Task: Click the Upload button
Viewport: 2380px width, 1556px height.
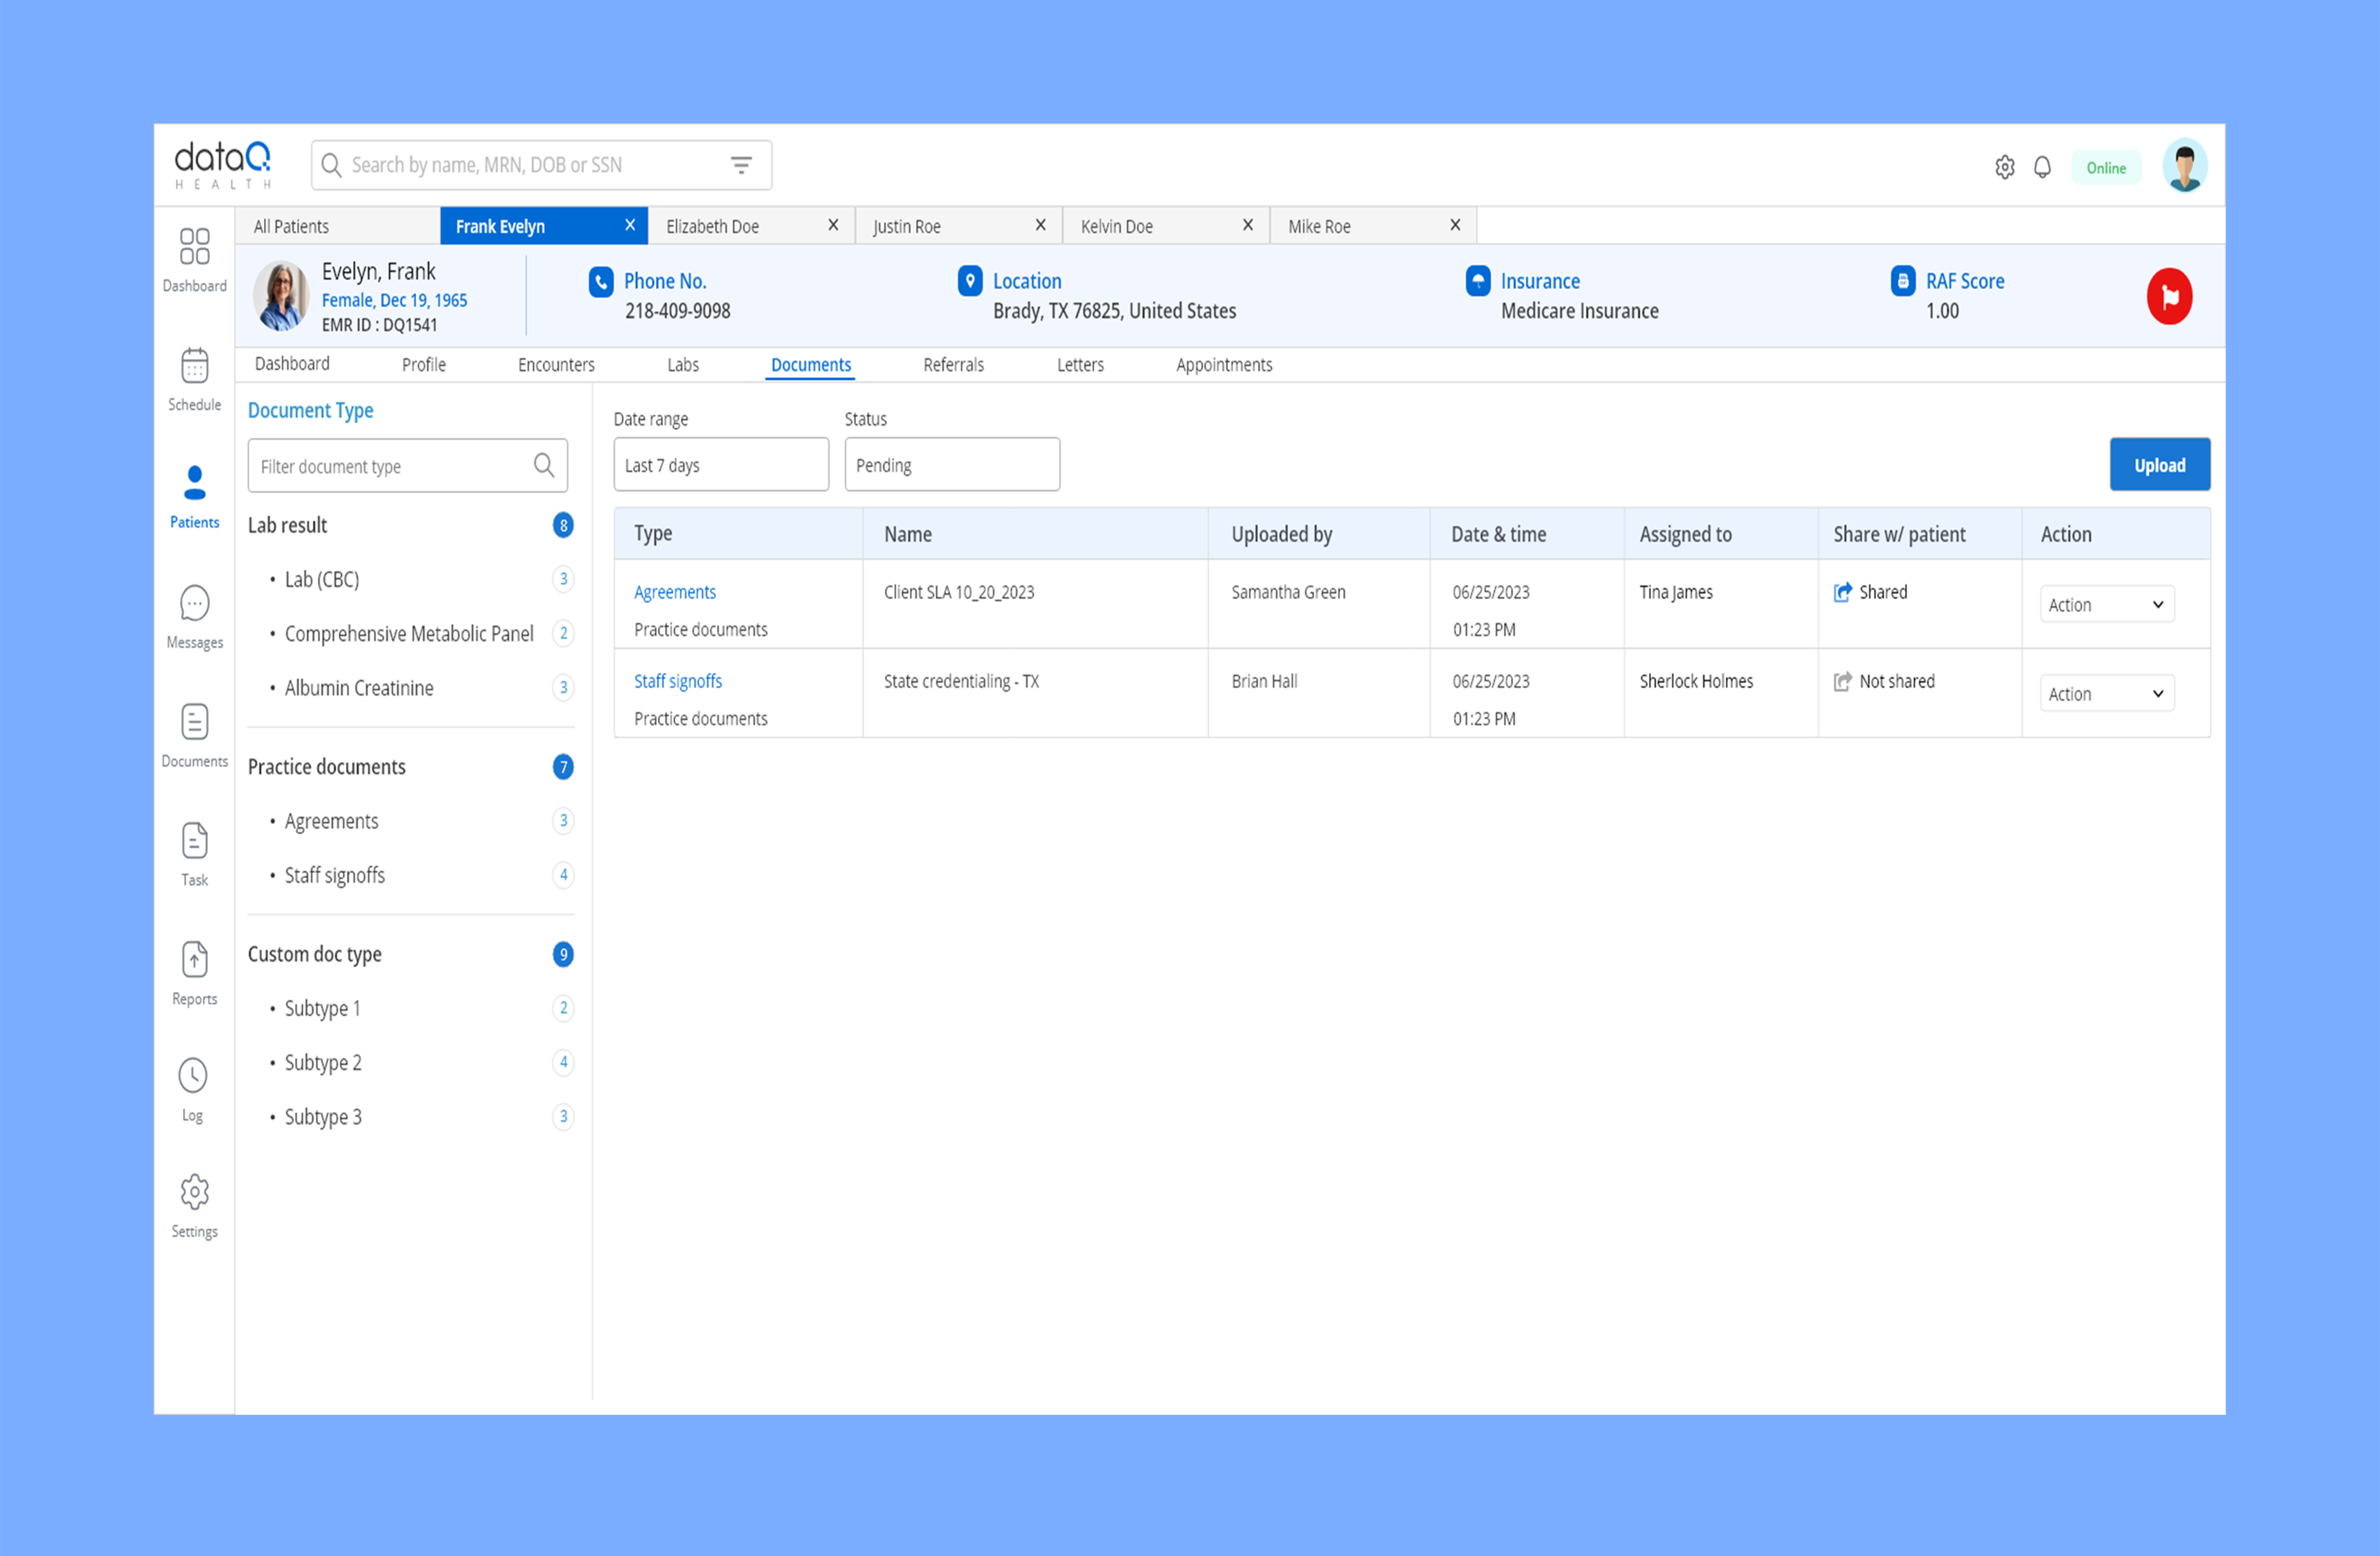Action: [2159, 465]
